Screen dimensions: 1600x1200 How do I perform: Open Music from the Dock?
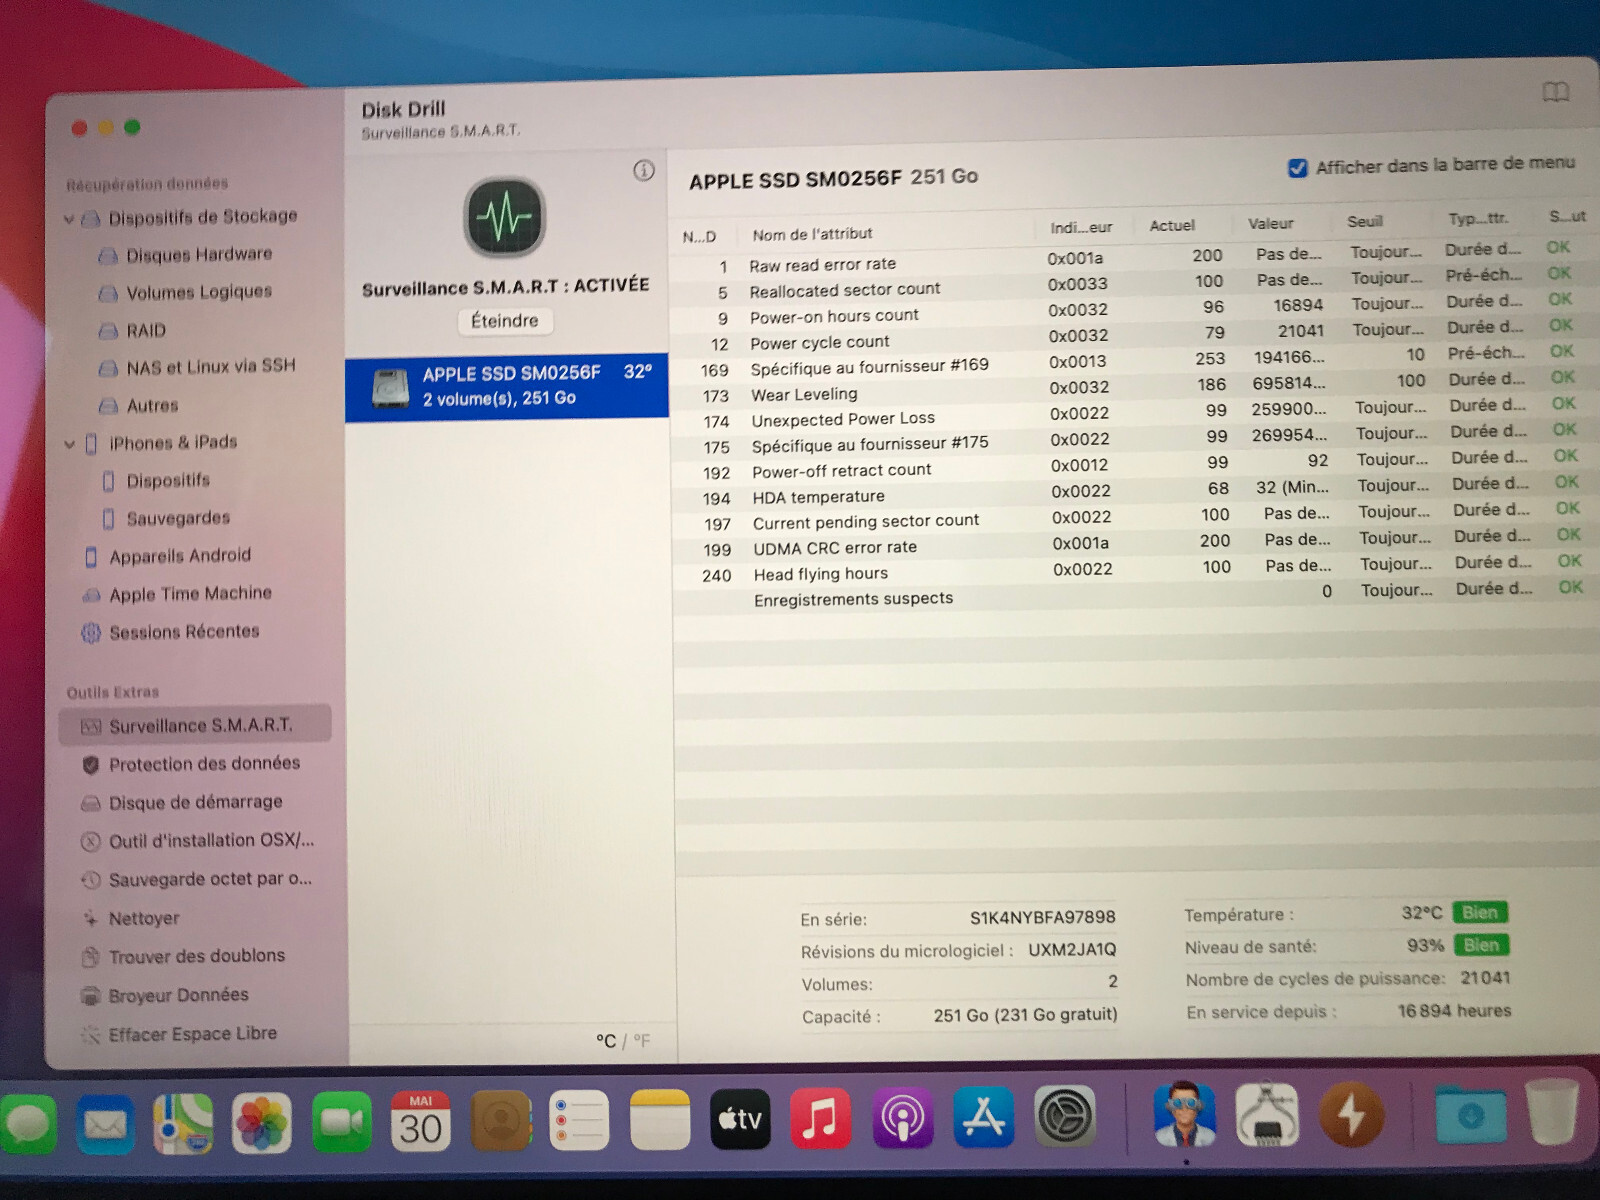point(821,1118)
